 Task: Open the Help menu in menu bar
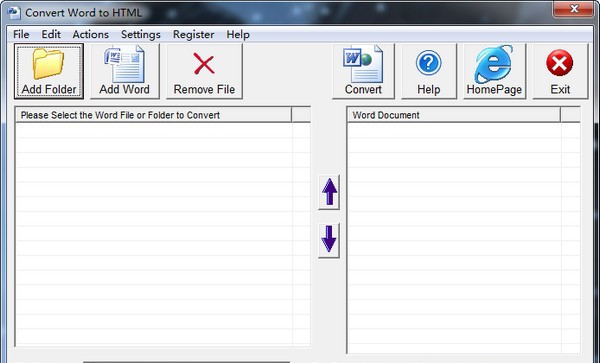pyautogui.click(x=238, y=34)
